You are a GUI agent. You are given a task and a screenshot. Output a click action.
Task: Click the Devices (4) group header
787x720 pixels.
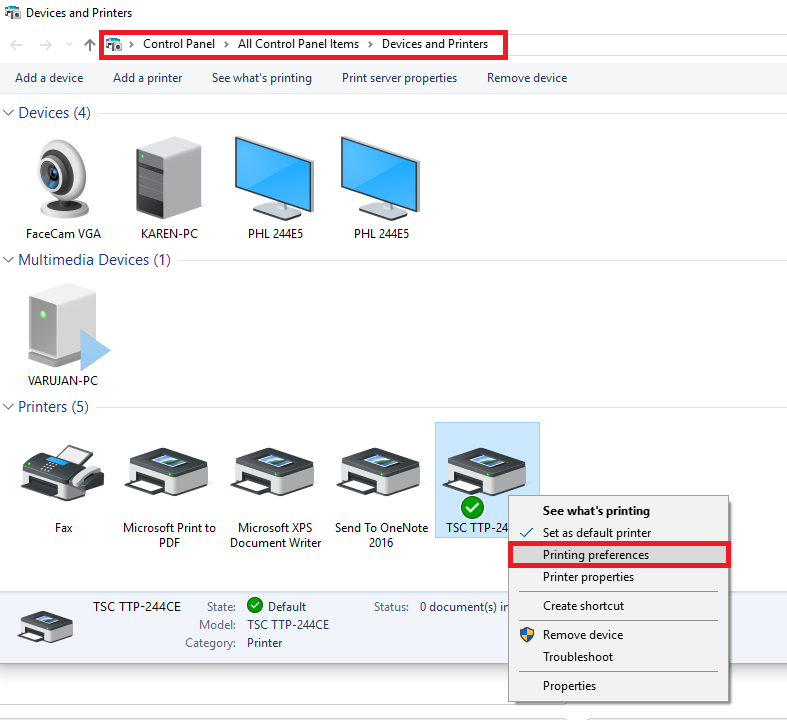pos(55,113)
